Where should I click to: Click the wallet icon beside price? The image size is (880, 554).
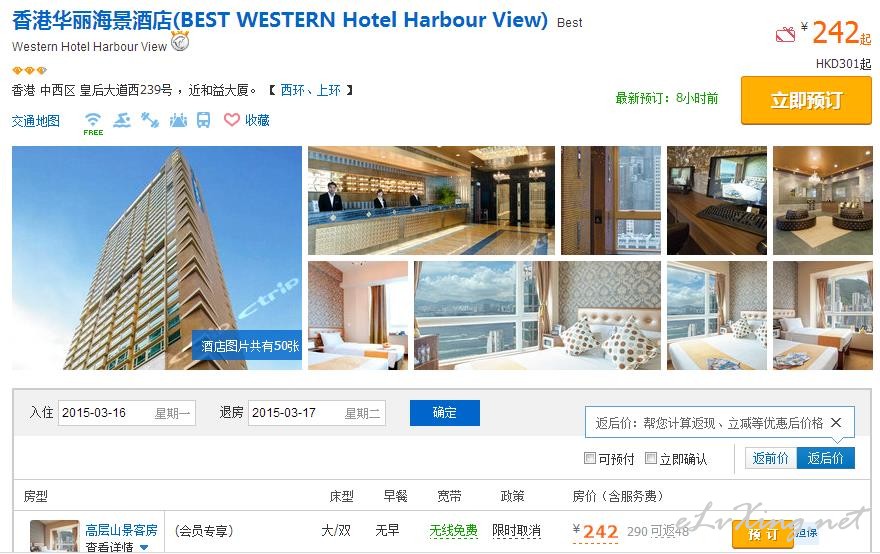[x=785, y=35]
